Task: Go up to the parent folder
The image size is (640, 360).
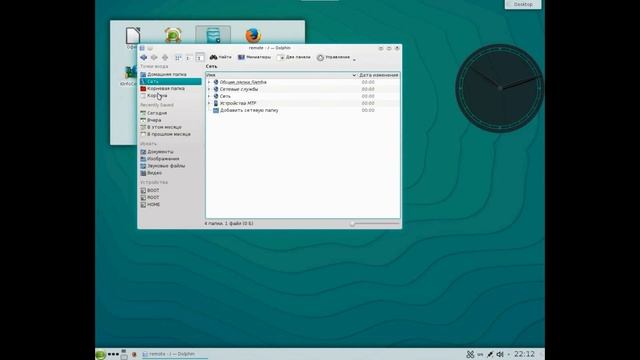Action: tap(165, 58)
